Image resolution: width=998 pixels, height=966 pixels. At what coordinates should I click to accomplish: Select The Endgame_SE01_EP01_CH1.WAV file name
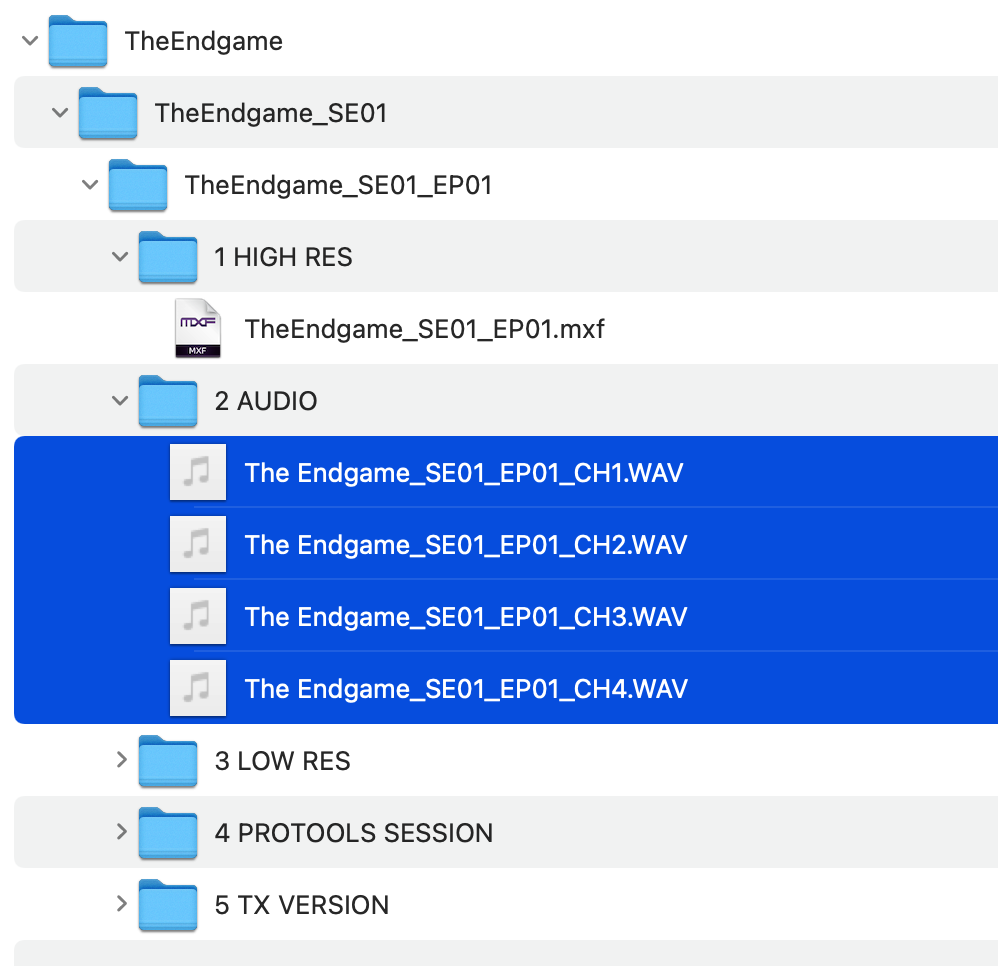[x=464, y=473]
